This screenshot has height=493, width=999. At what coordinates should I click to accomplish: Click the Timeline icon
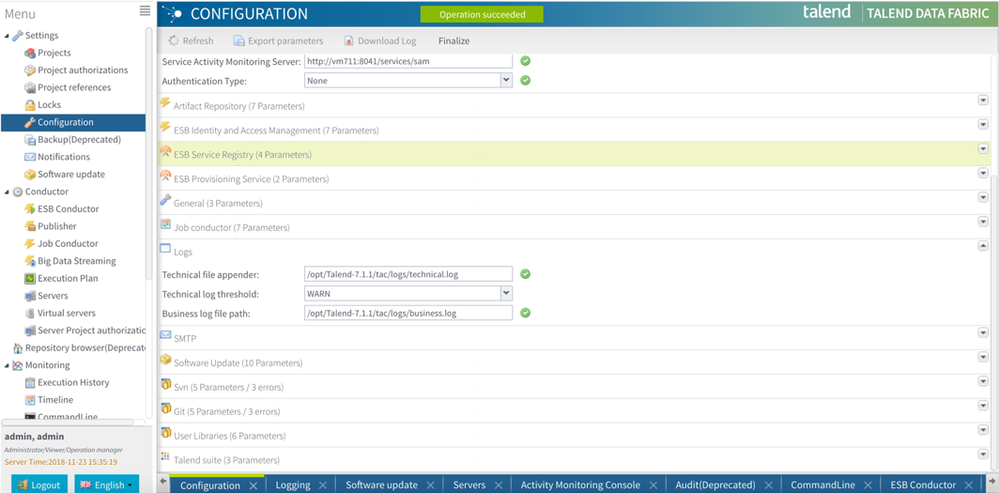tap(30, 400)
